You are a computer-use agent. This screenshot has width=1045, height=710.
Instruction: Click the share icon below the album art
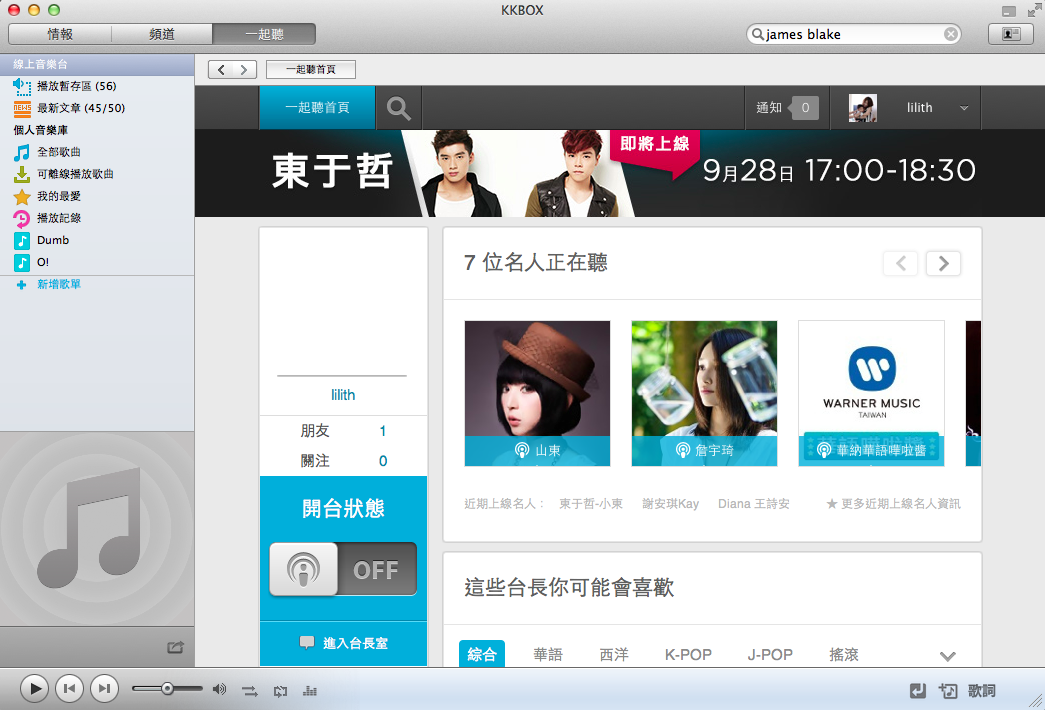tap(175, 647)
